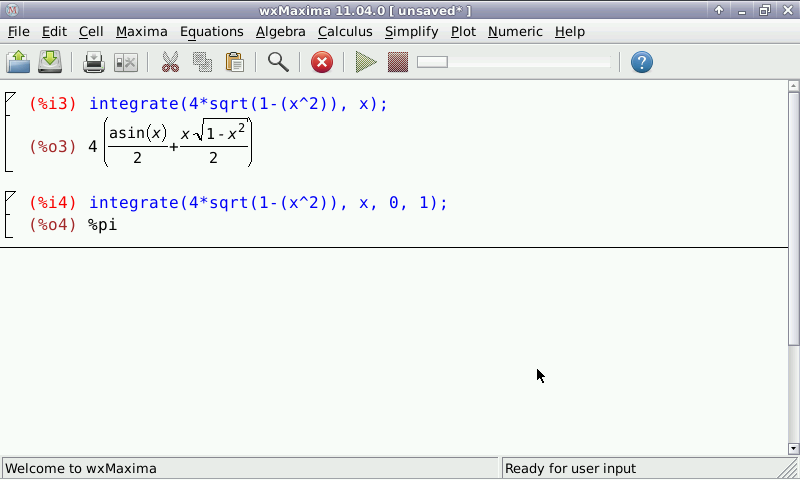Open the Help question mark icon
This screenshot has height=480, width=800.
pos(642,63)
